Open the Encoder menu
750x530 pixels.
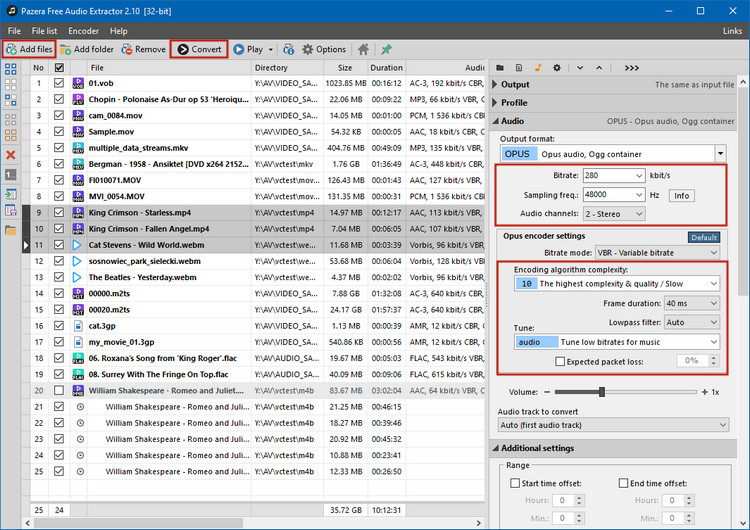coord(84,31)
